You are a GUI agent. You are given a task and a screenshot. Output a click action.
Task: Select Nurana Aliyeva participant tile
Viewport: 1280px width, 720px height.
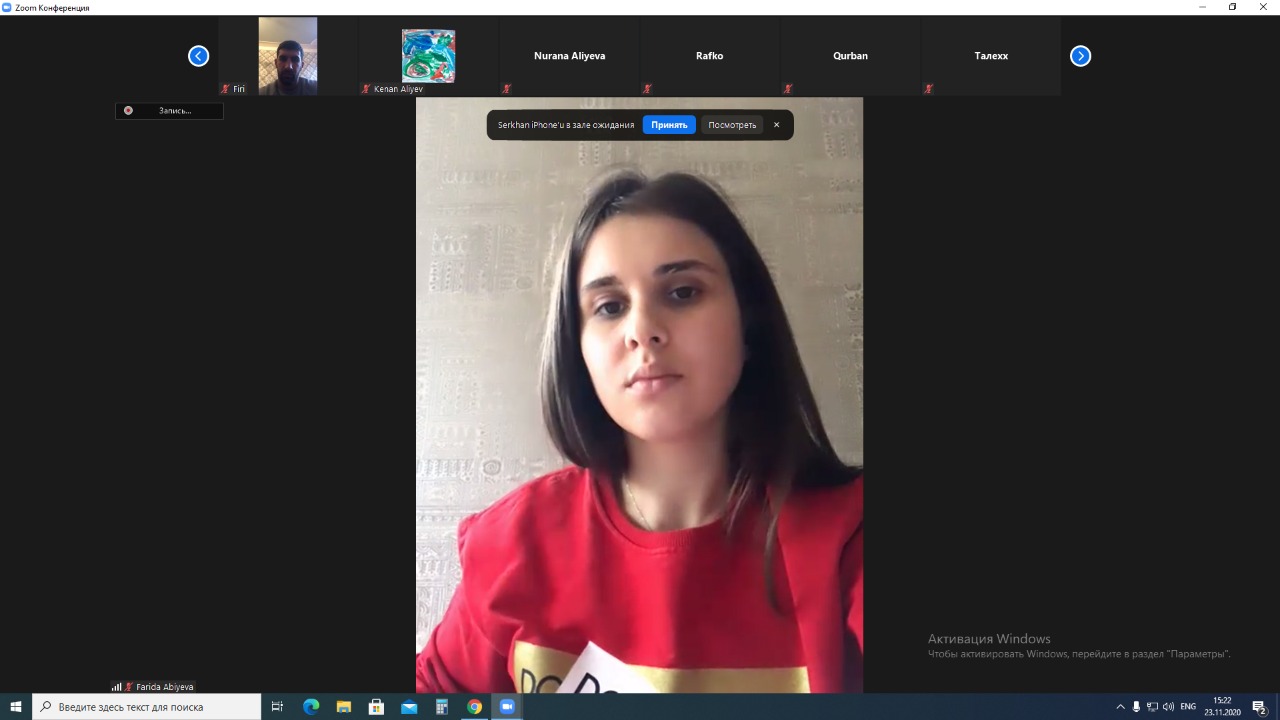click(x=569, y=56)
